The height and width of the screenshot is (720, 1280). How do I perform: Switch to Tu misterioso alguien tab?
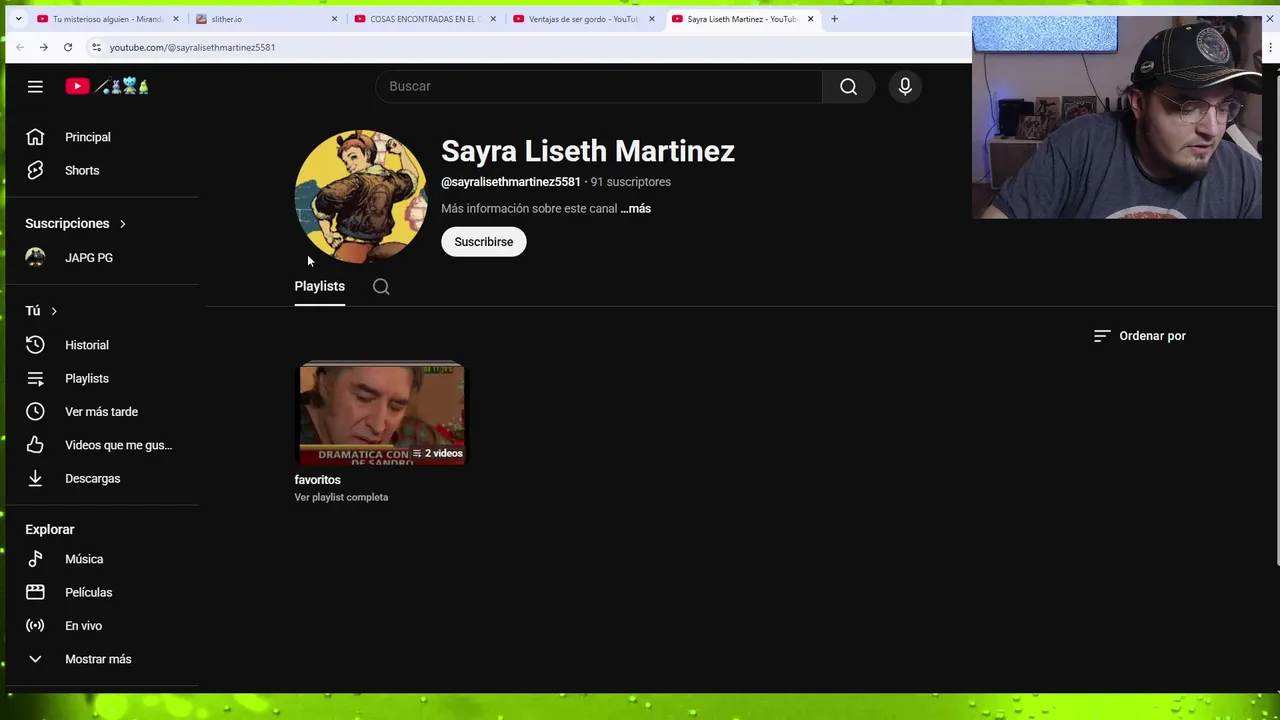coord(108,19)
